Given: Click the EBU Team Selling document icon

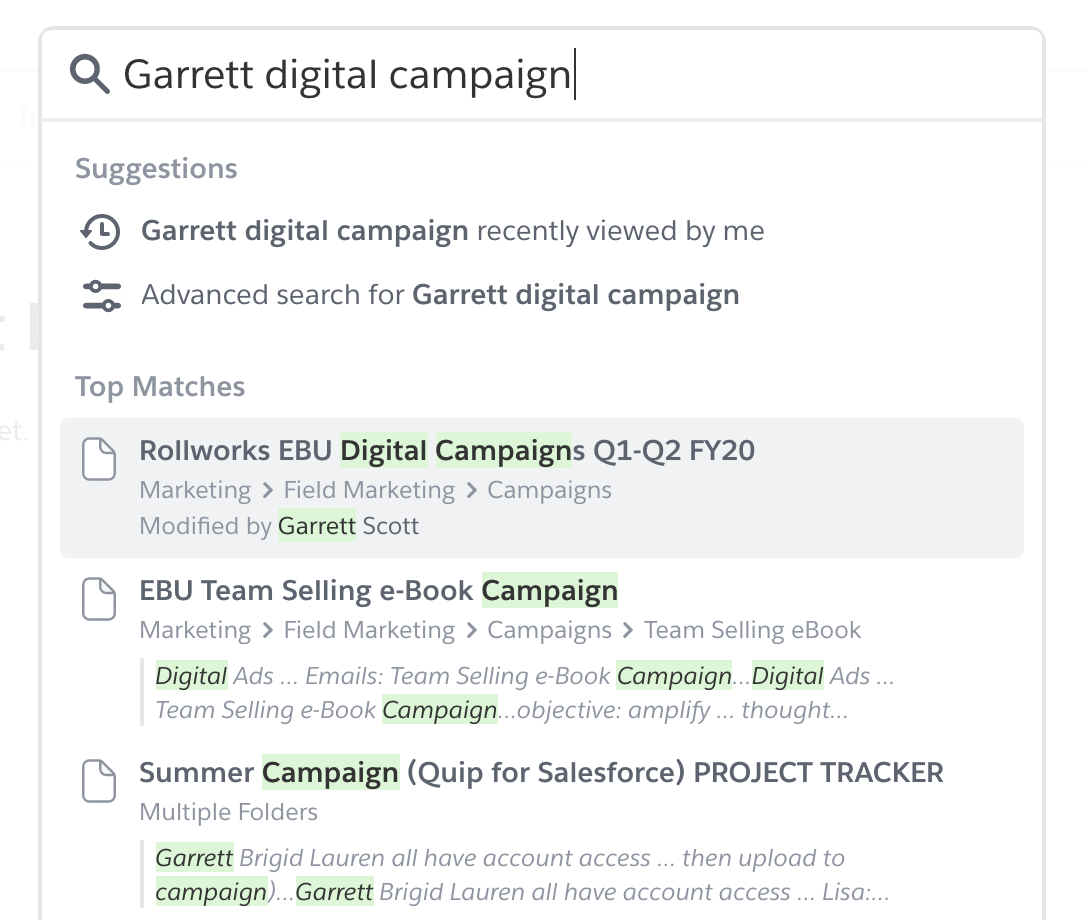Looking at the screenshot, I should (x=99, y=598).
